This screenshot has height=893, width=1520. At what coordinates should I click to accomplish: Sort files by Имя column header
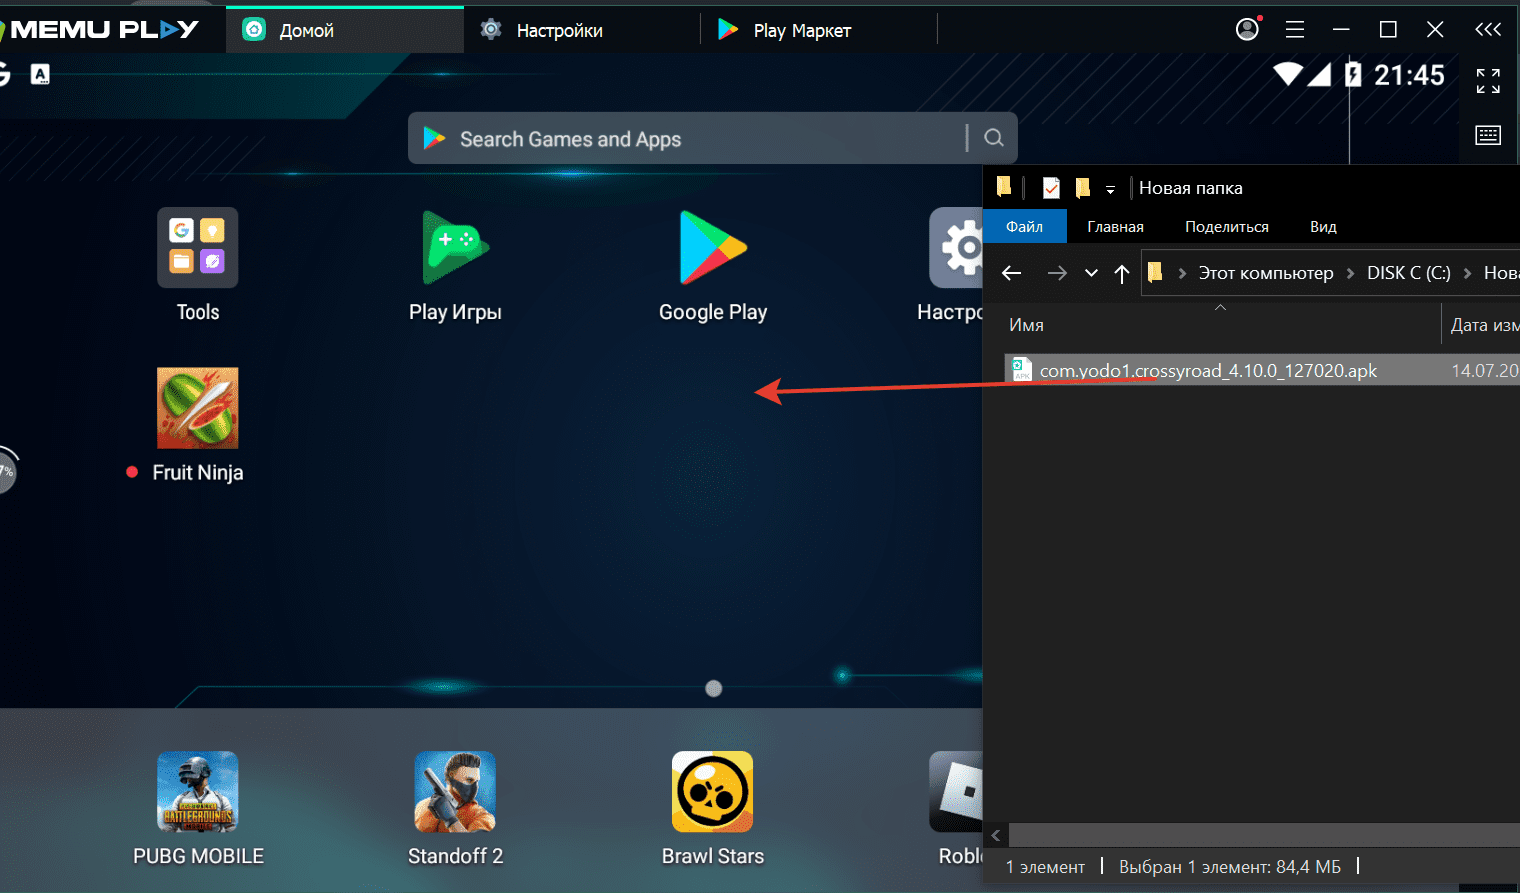tap(1027, 325)
